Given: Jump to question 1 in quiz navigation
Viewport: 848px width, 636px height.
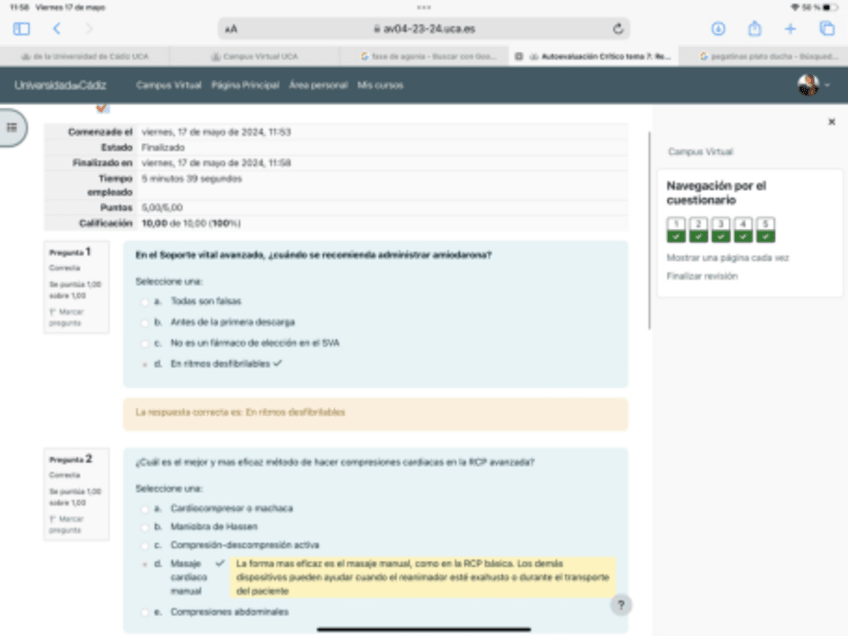Looking at the screenshot, I should [676, 230].
